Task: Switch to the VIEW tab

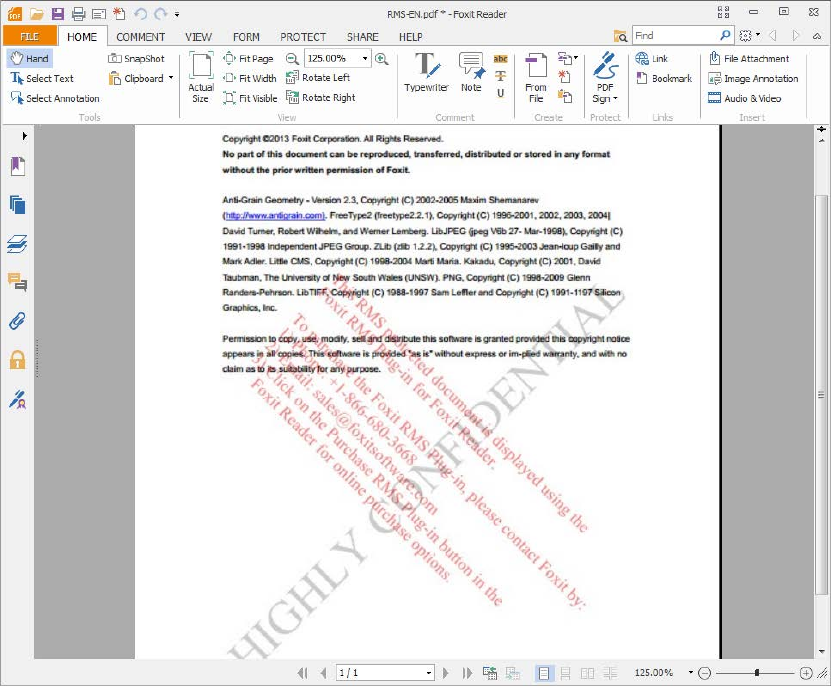Action: (198, 37)
